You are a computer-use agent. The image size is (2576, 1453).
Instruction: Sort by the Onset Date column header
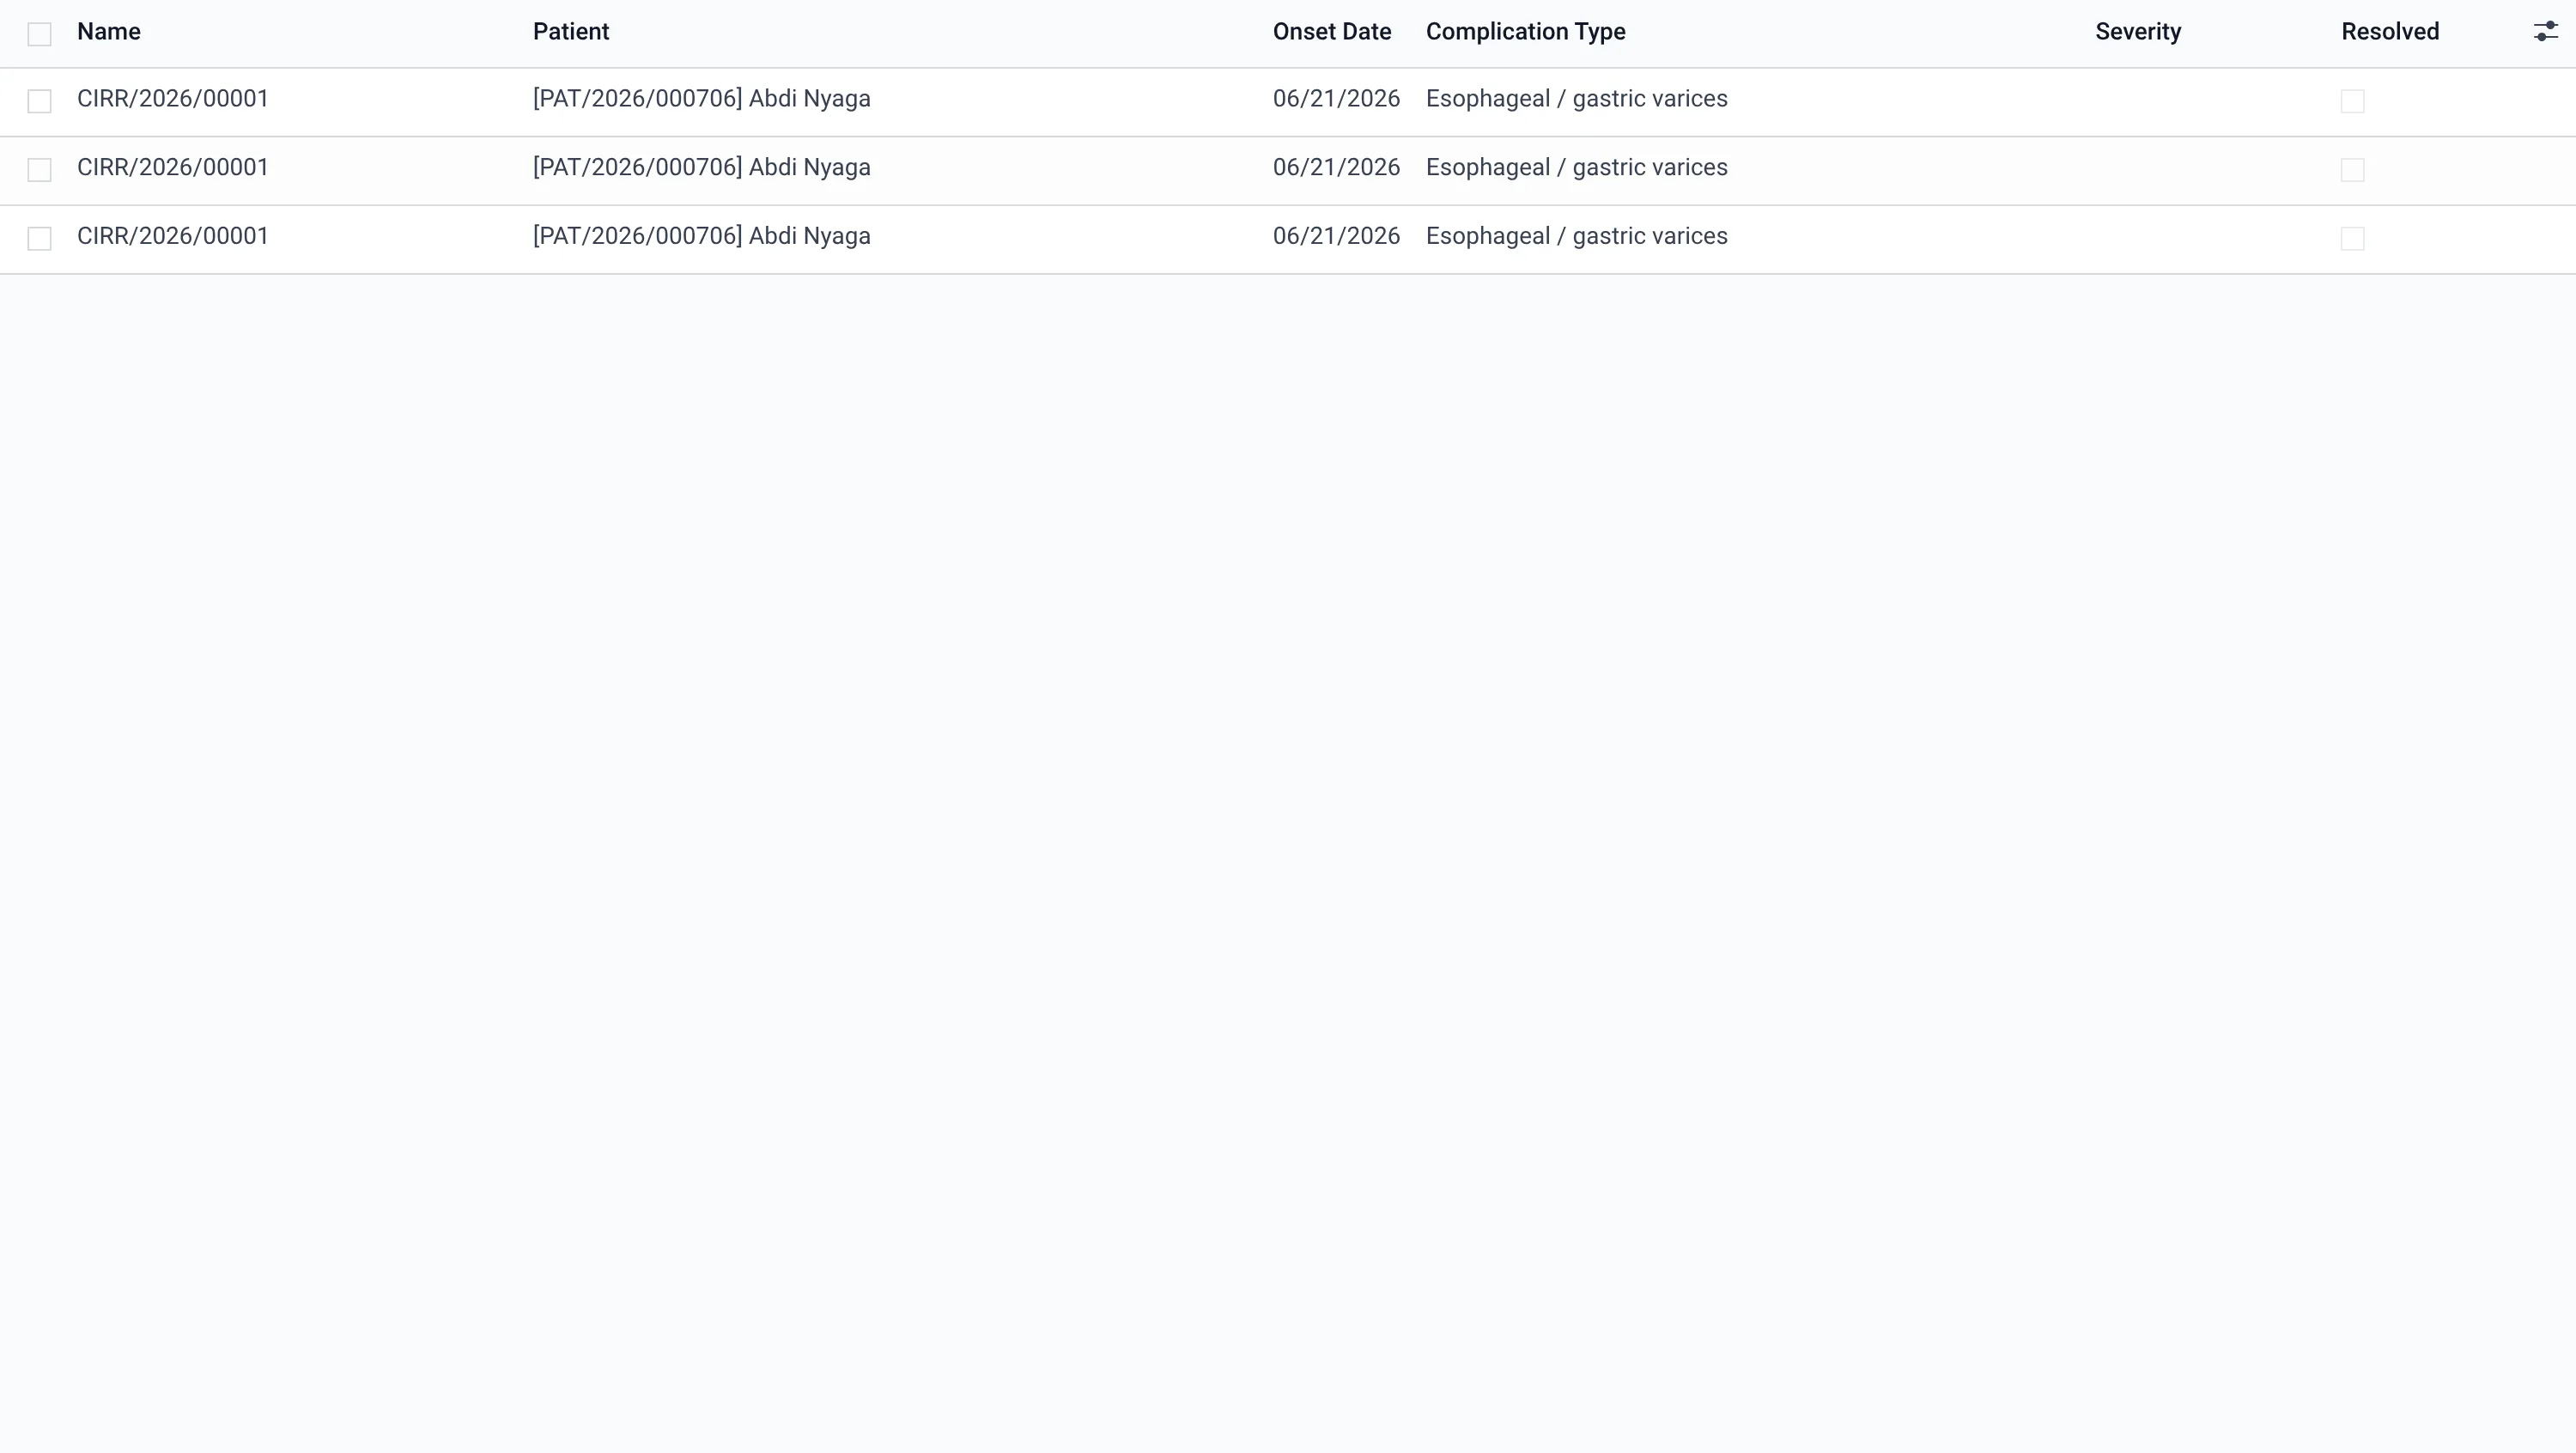pos(1332,32)
